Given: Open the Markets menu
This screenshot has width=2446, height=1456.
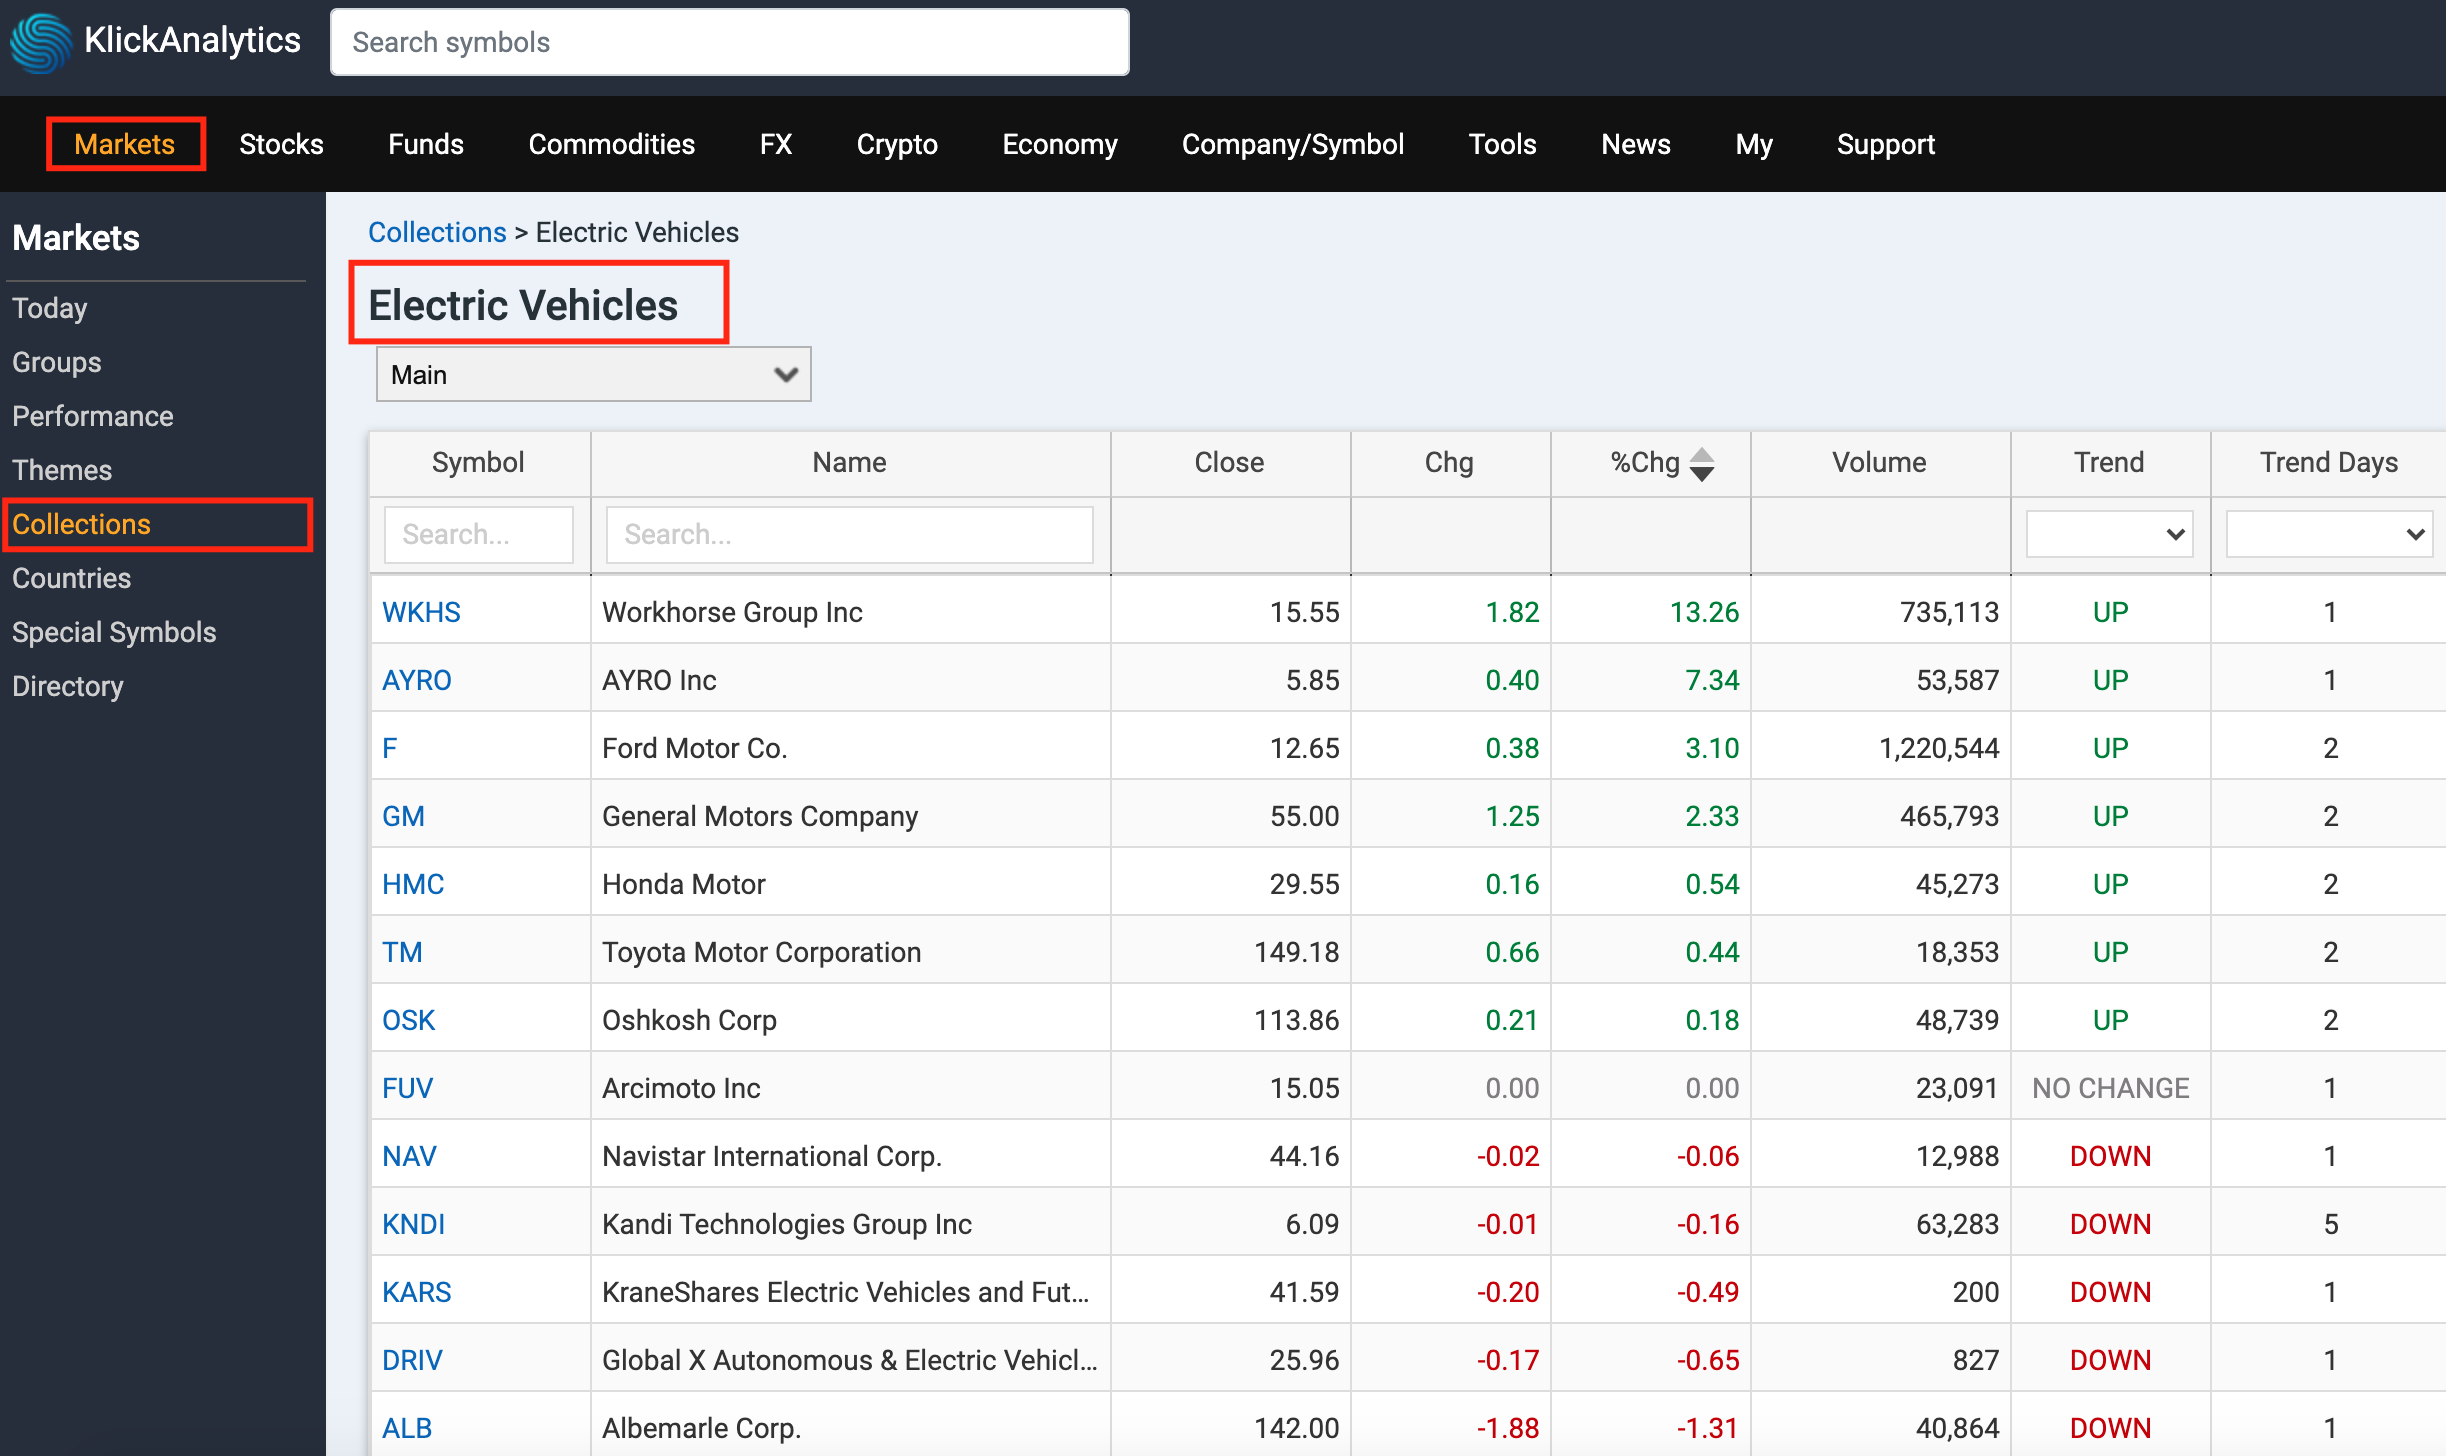Looking at the screenshot, I should point(125,144).
